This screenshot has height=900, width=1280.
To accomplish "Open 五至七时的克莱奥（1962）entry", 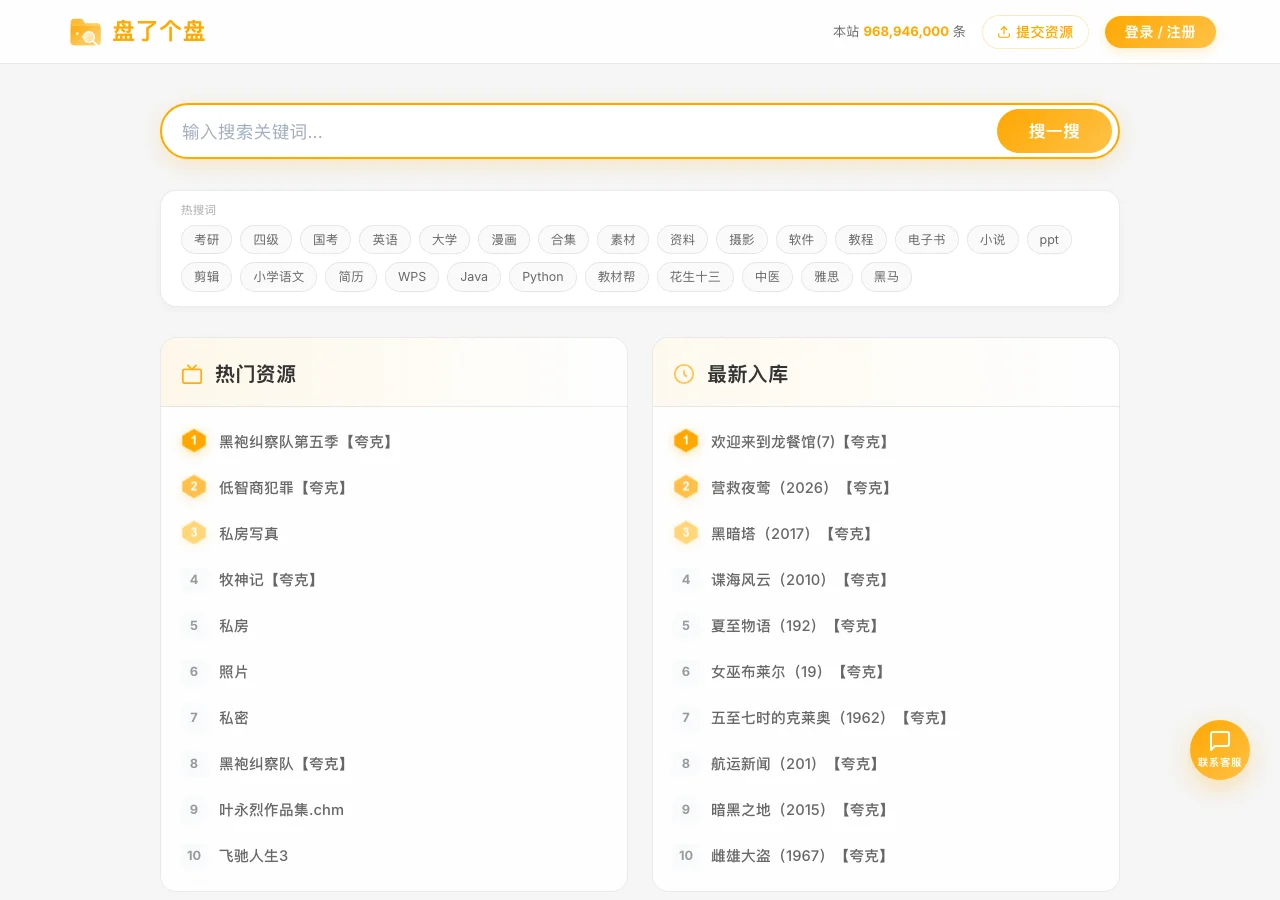I will point(831,717).
